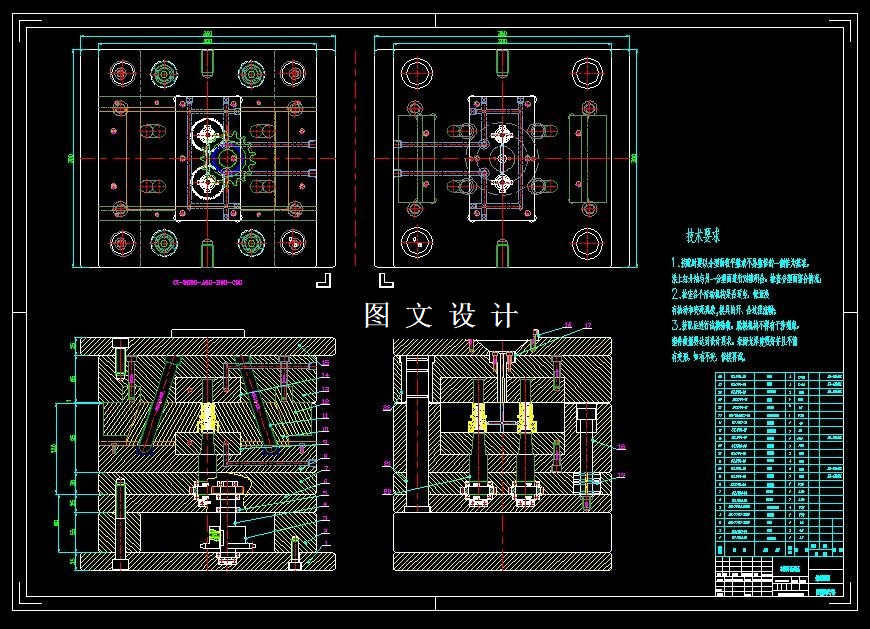
Task: Select part balloon number 2
Action: click(326, 531)
